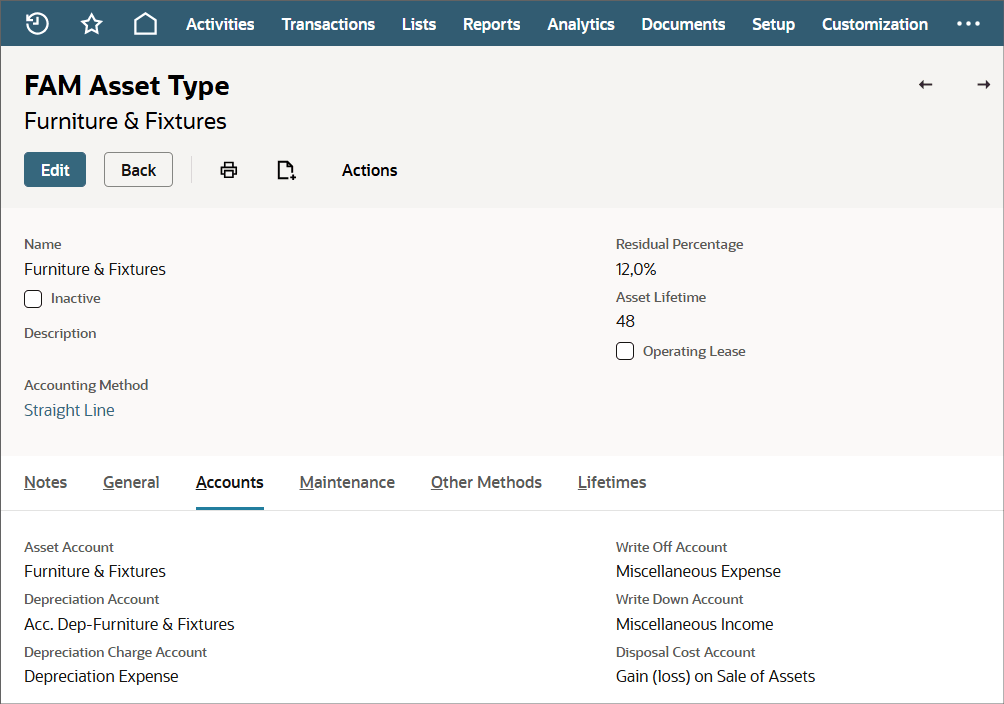Go to the Home icon
This screenshot has height=704, width=1004.
pyautogui.click(x=145, y=24)
